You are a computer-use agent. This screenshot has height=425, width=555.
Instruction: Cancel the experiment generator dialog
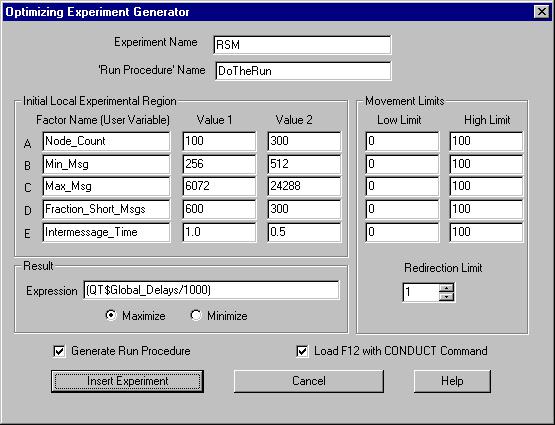(x=309, y=381)
